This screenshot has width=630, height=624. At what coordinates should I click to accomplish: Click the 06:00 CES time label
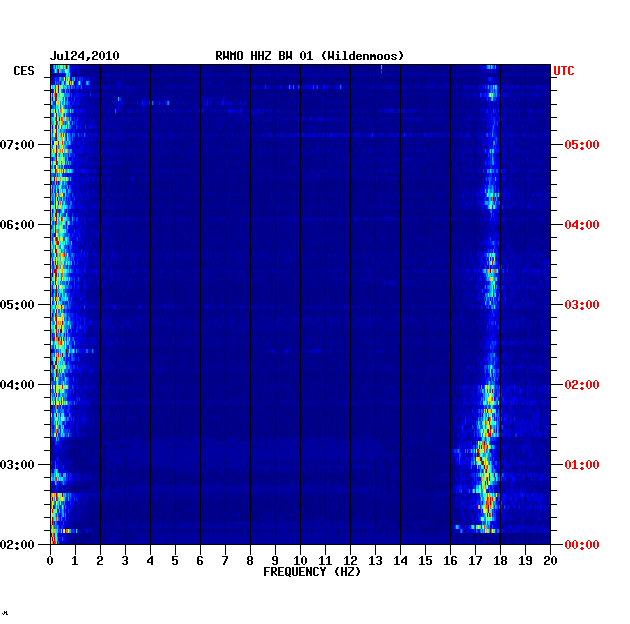coord(17,225)
